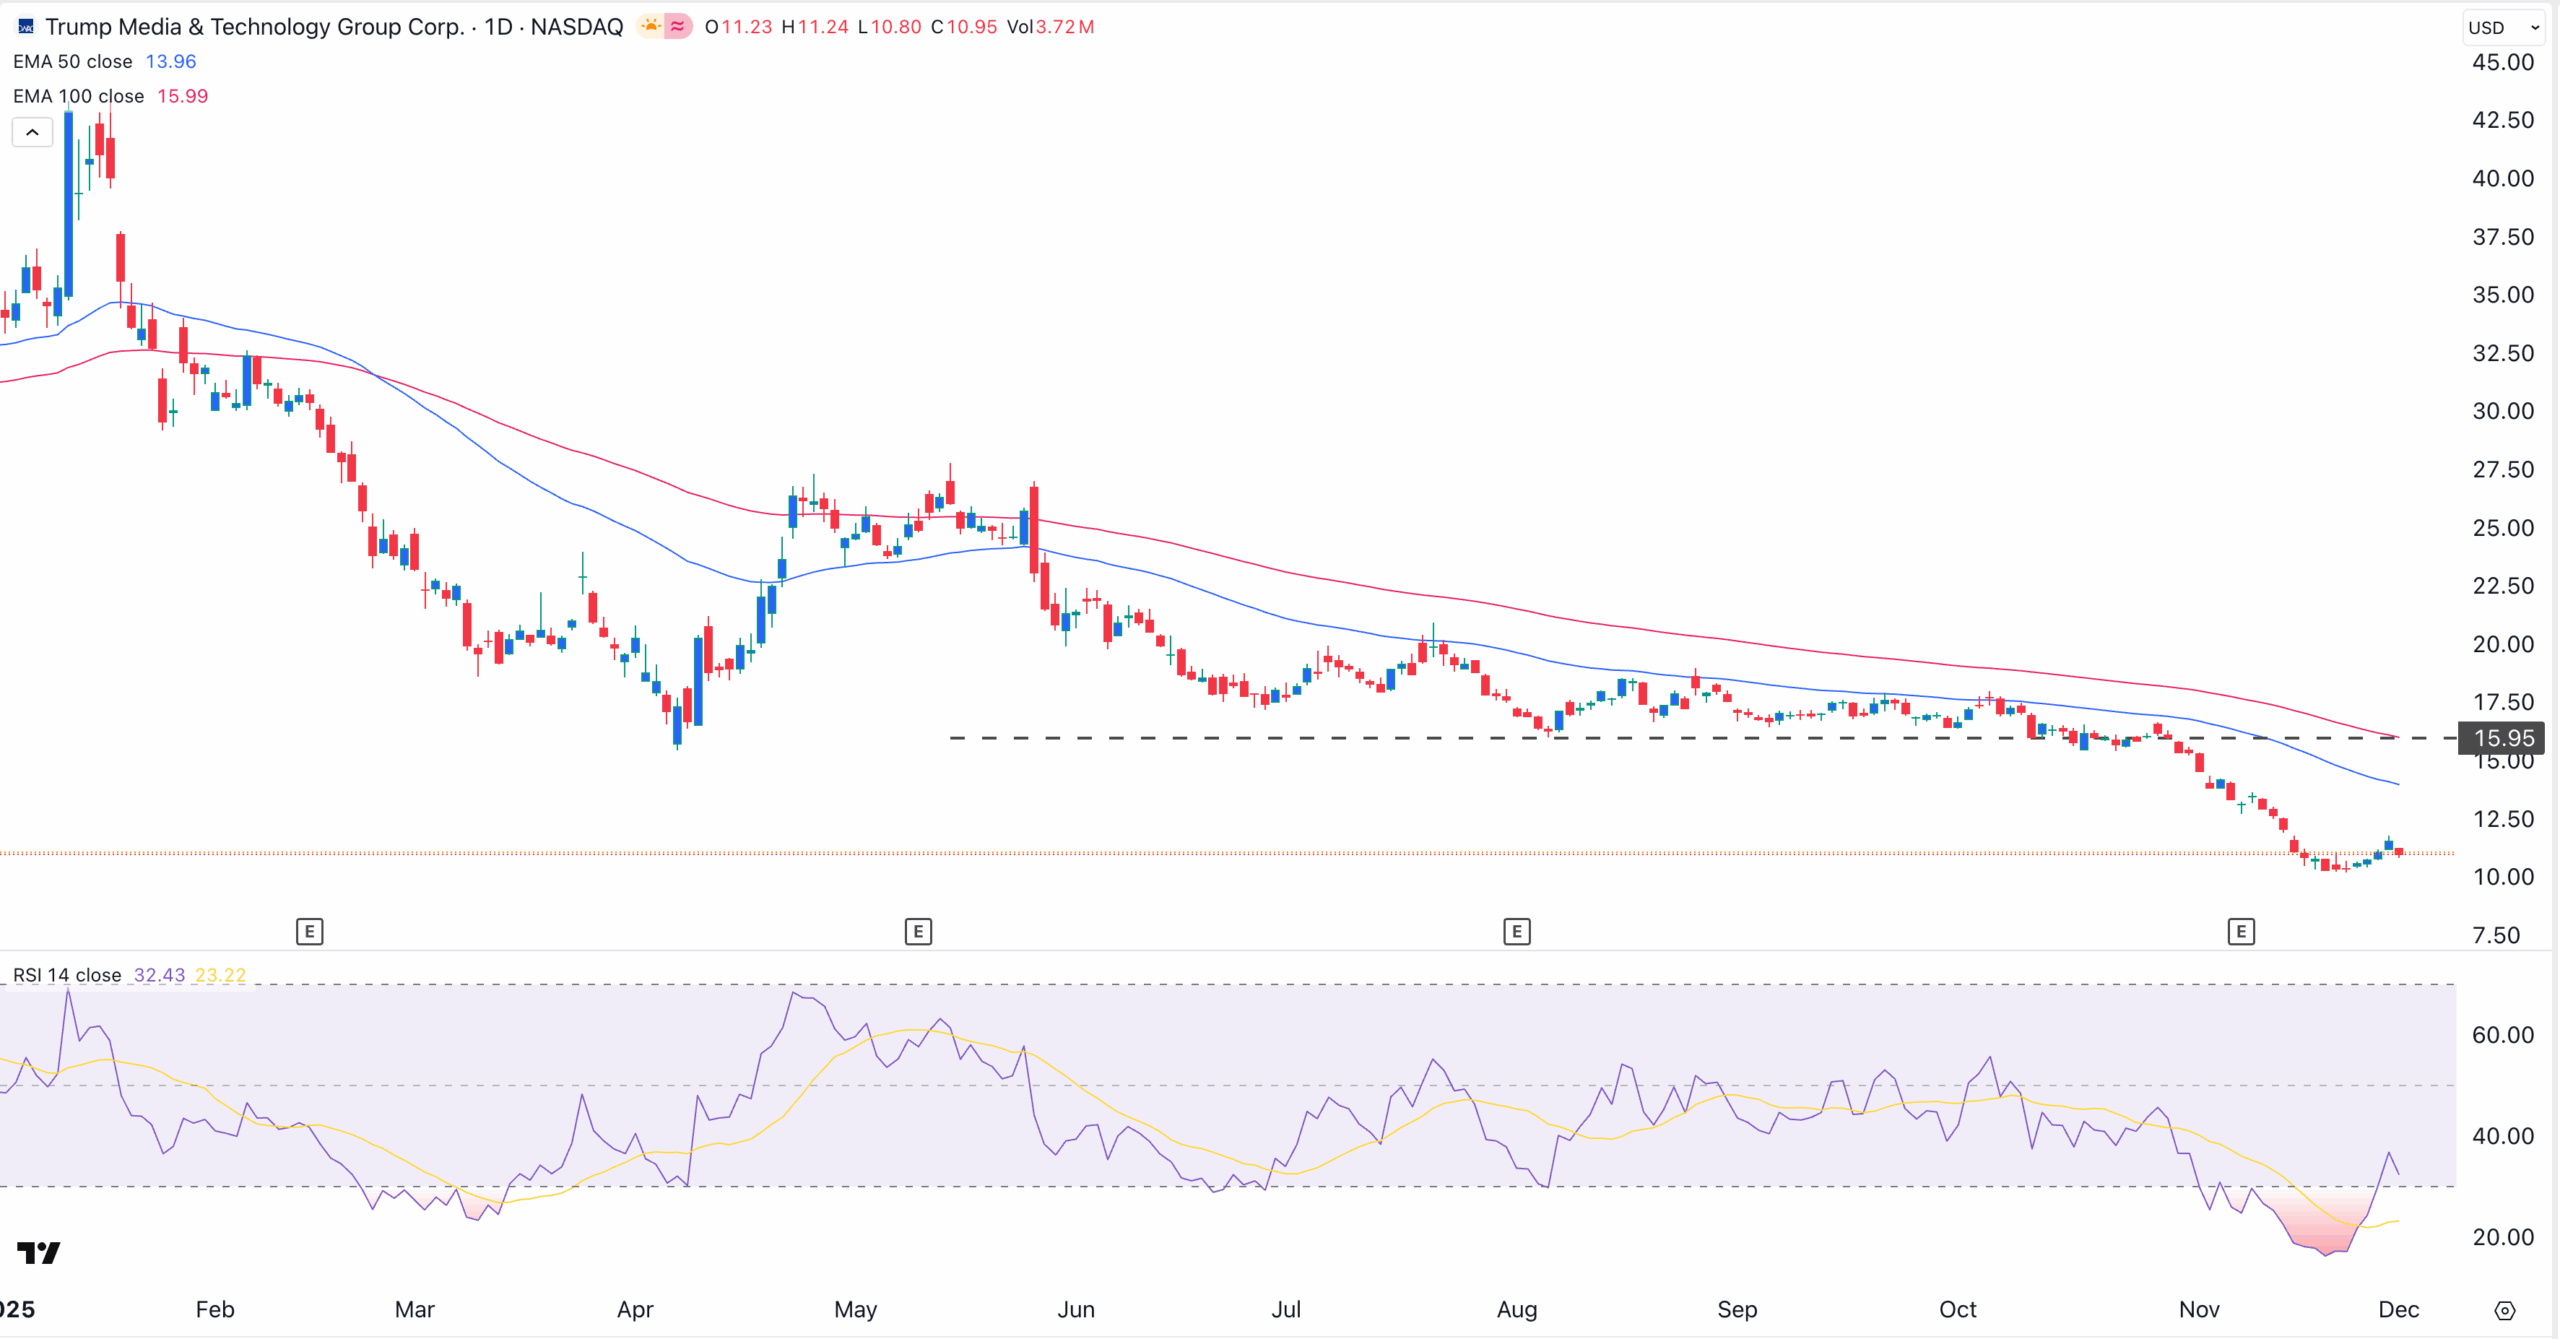Click the 30.00 price scale label
This screenshot has height=1339, width=2560.
2503,411
